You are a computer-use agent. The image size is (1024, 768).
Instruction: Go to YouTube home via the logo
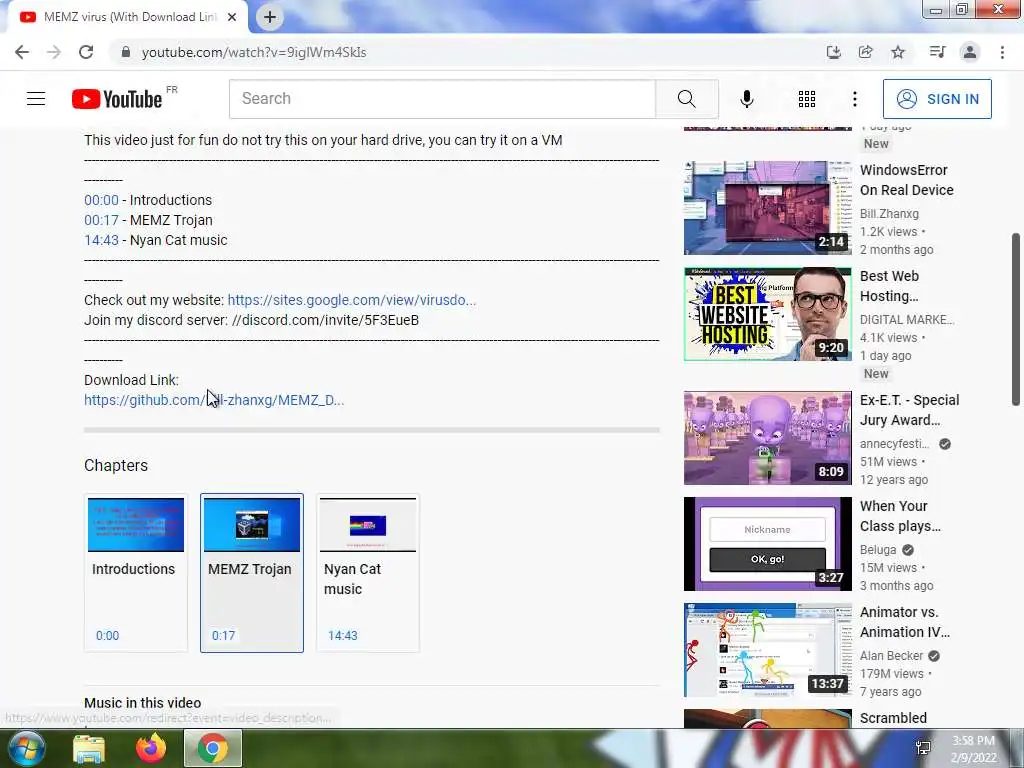tap(118, 99)
